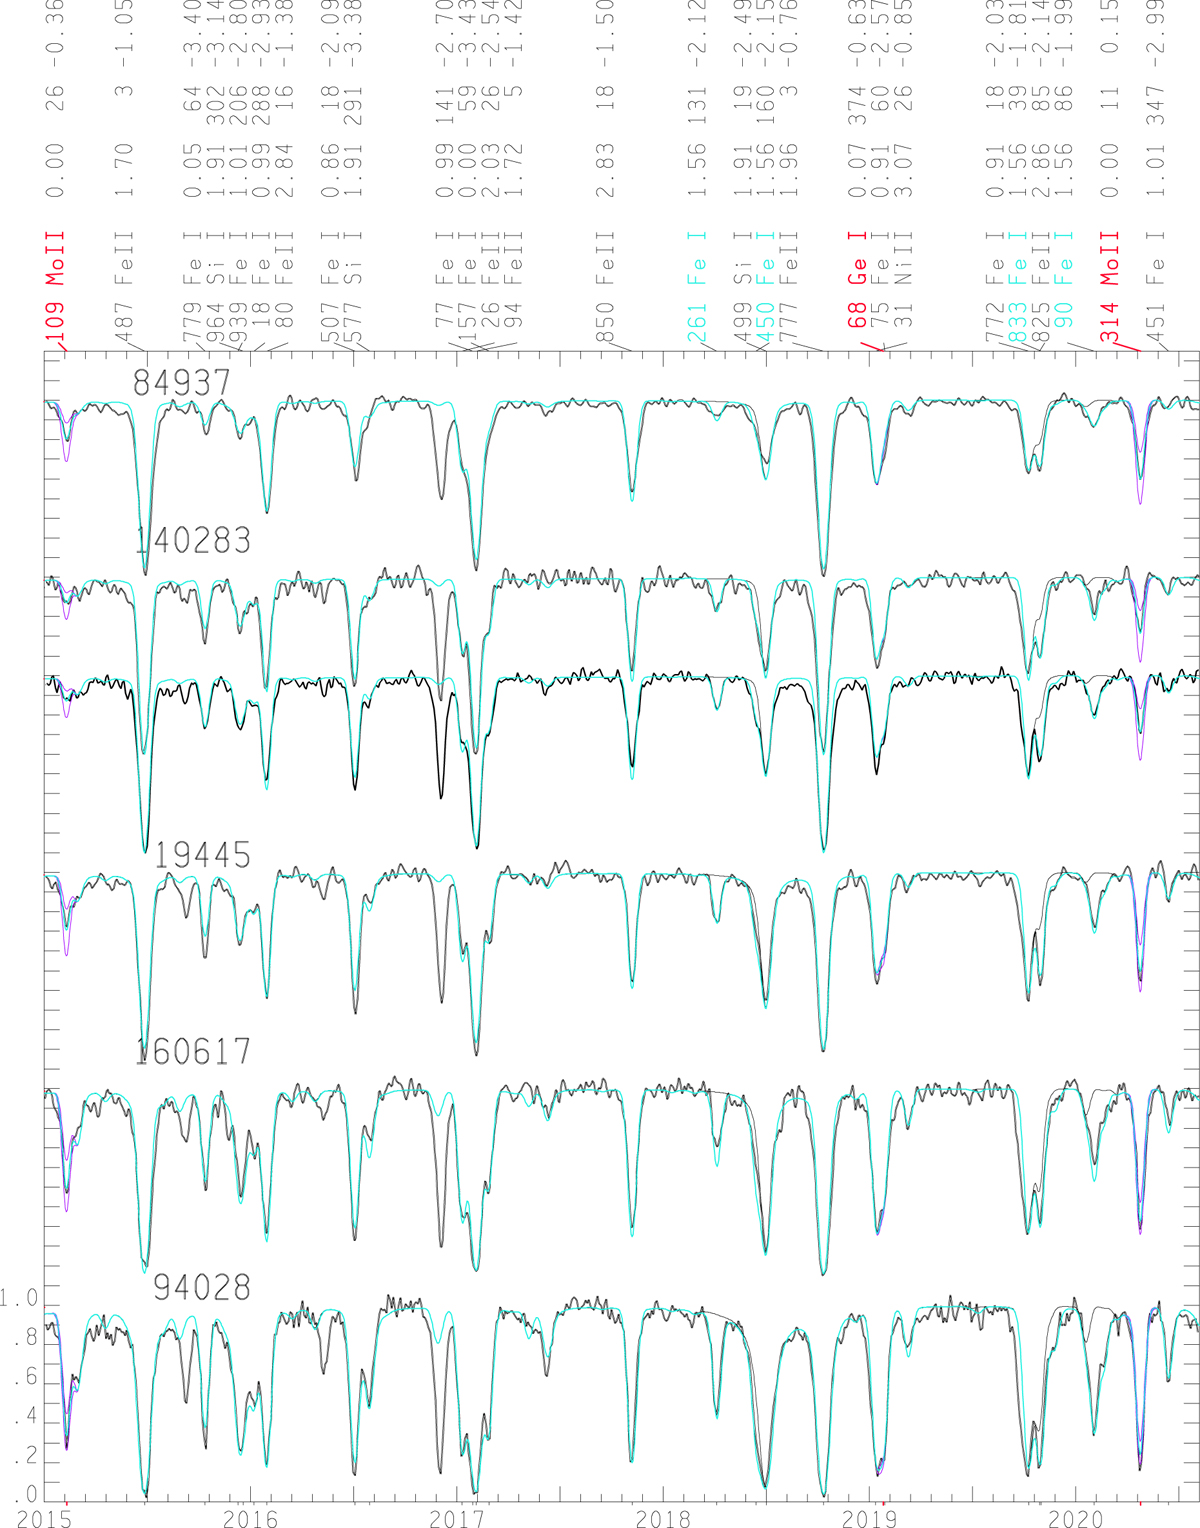1200x1528 pixels.
Task: Click the star label 84937
Action: click(181, 383)
